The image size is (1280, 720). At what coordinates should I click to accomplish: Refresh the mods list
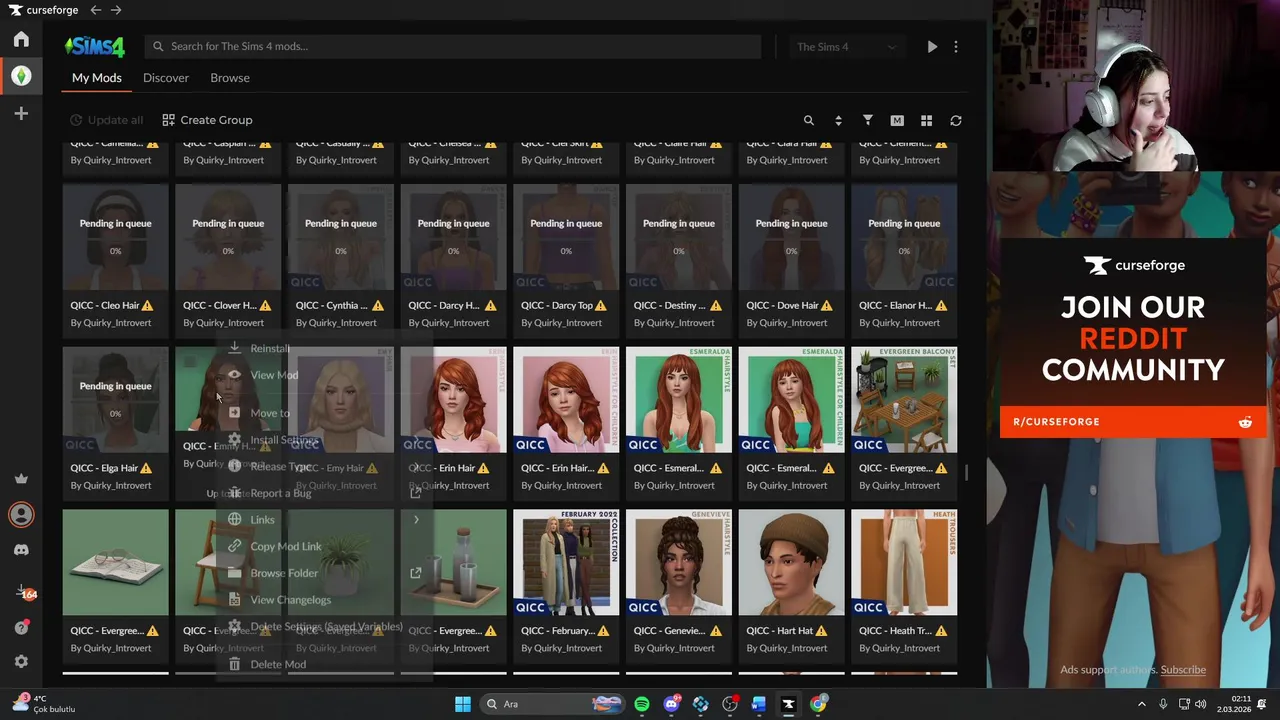(956, 120)
